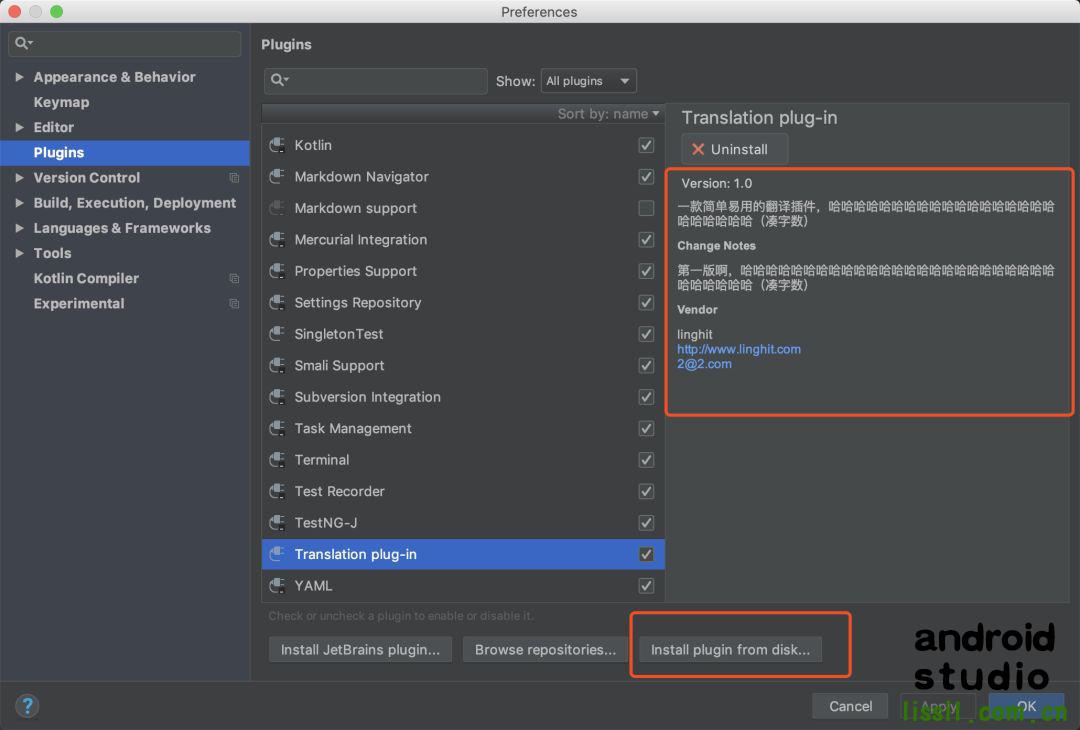The image size is (1080, 730).
Task: Click the YAML plugin icon
Action: click(x=278, y=586)
